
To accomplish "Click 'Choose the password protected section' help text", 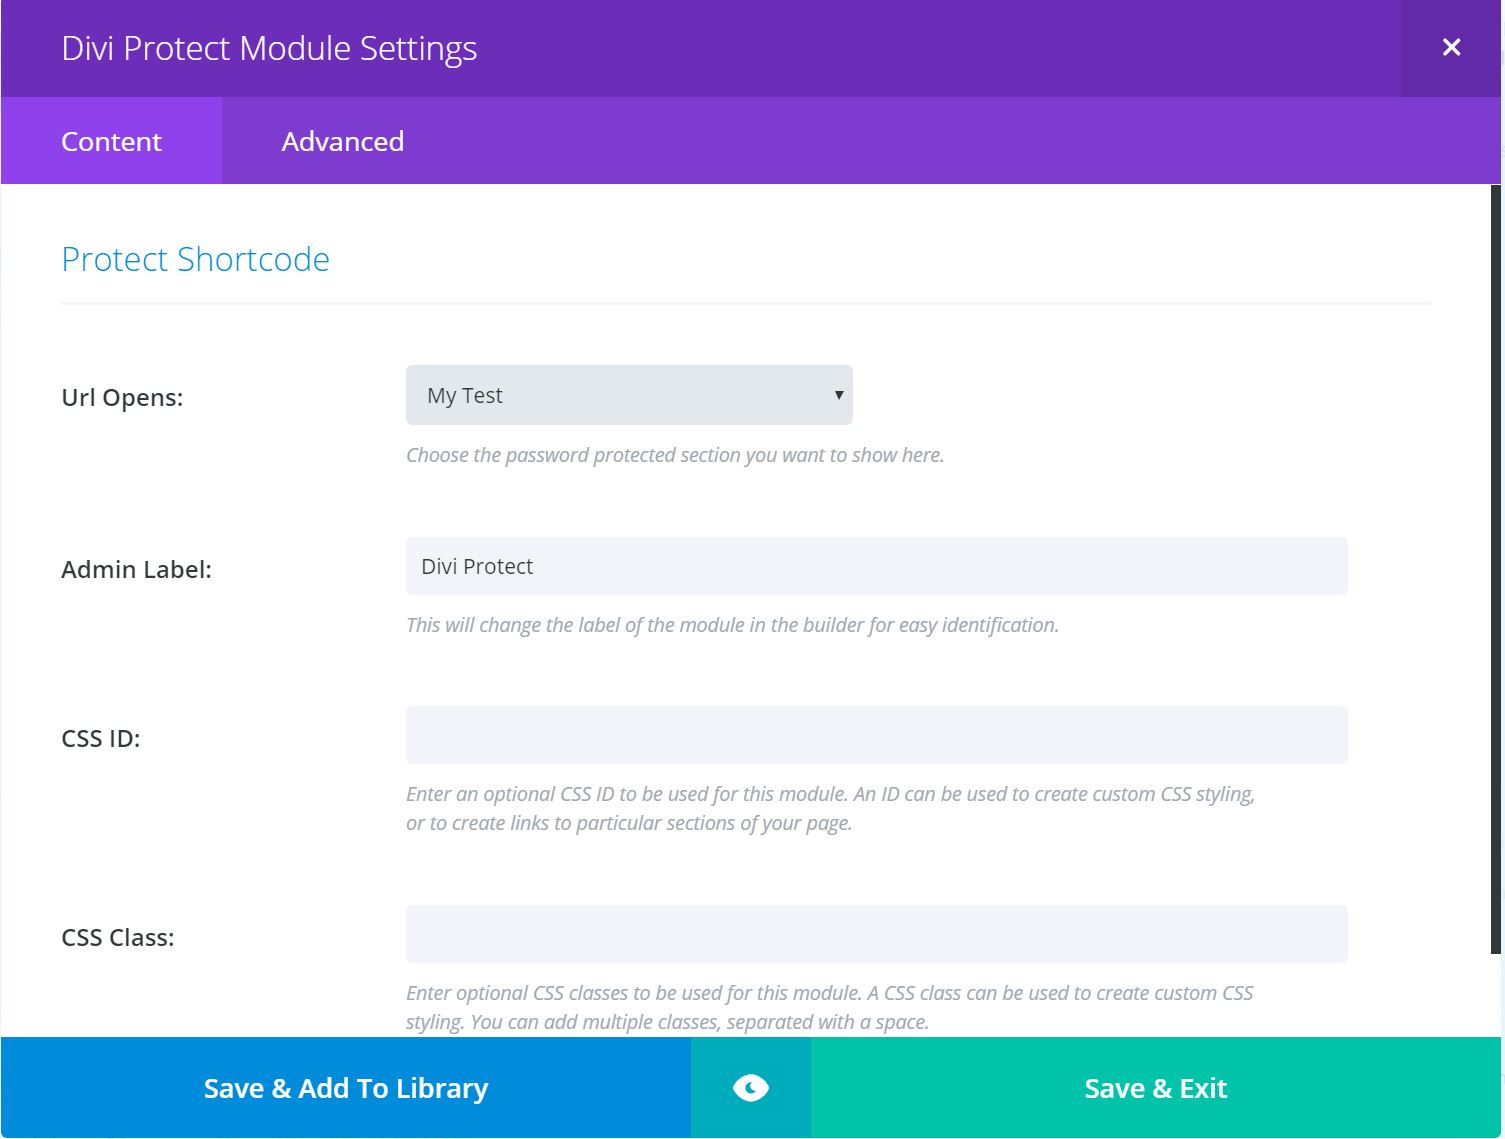I will (x=675, y=455).
